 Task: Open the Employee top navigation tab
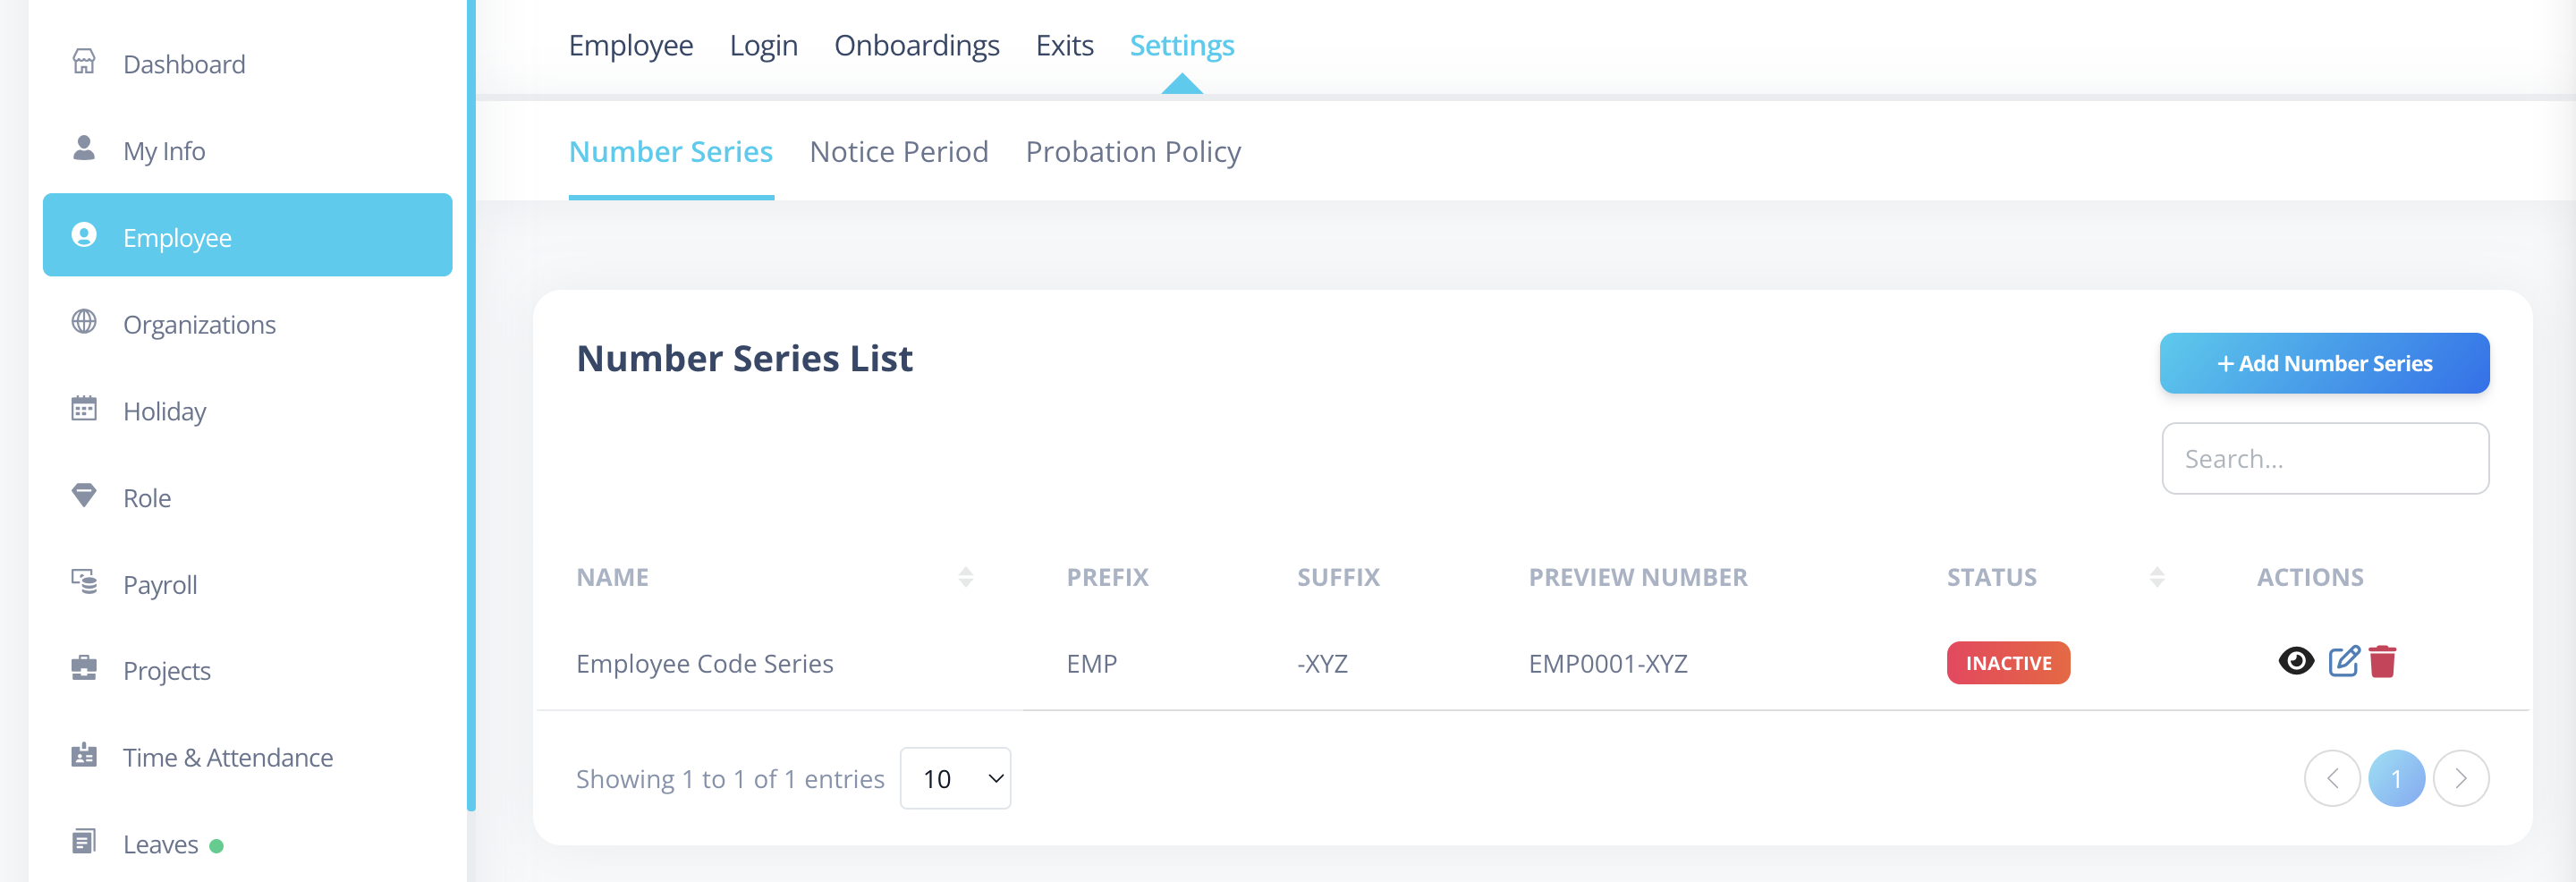tap(631, 45)
